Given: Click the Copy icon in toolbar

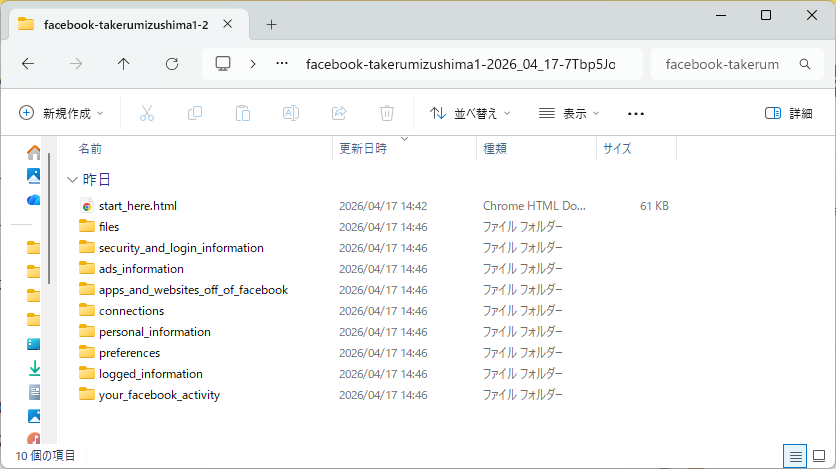Looking at the screenshot, I should pos(195,113).
